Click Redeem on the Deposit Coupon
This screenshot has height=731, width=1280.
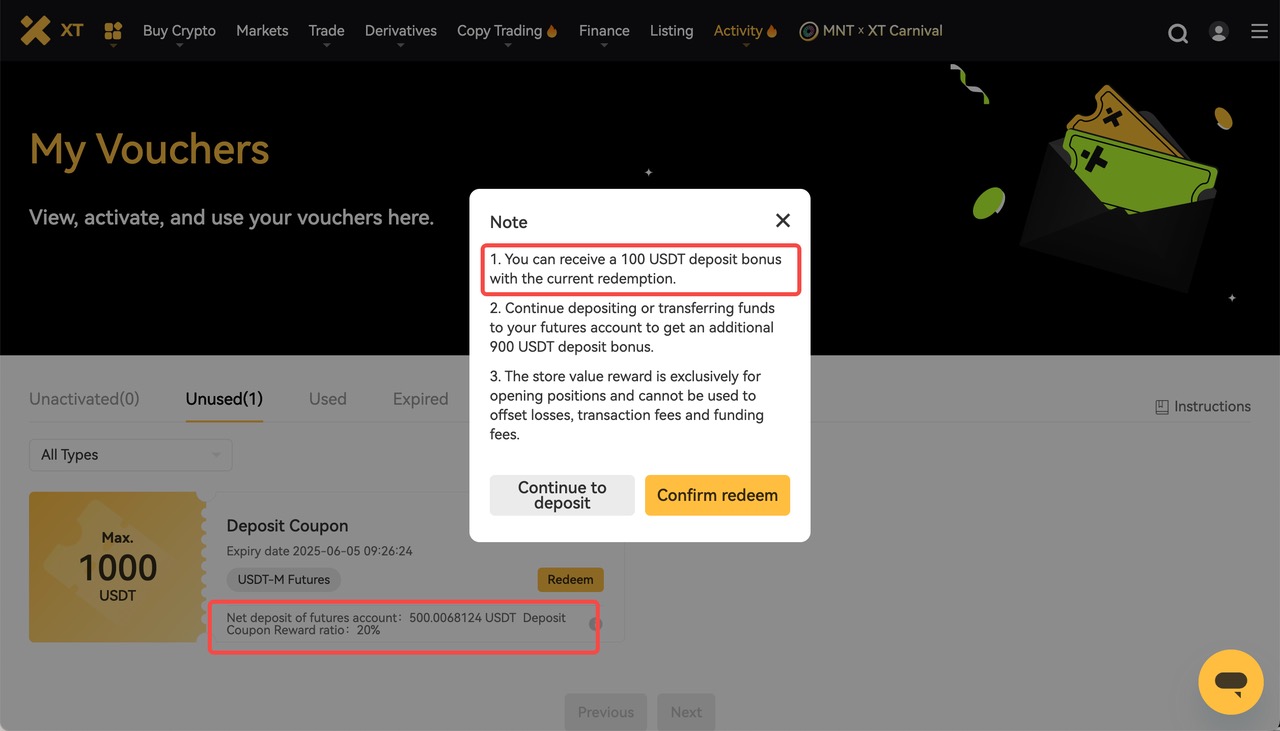tap(570, 579)
